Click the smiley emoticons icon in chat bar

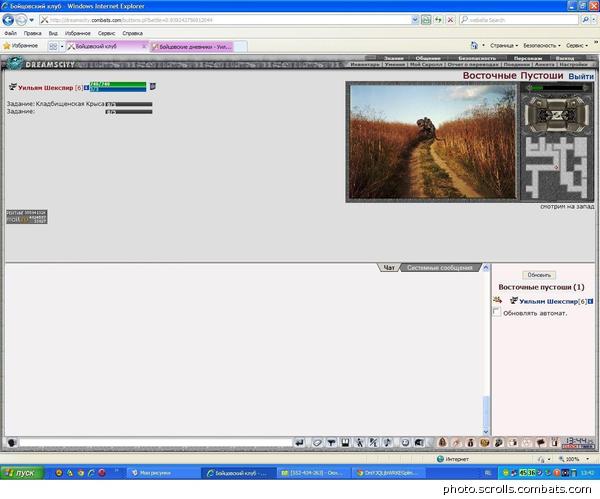(405, 443)
